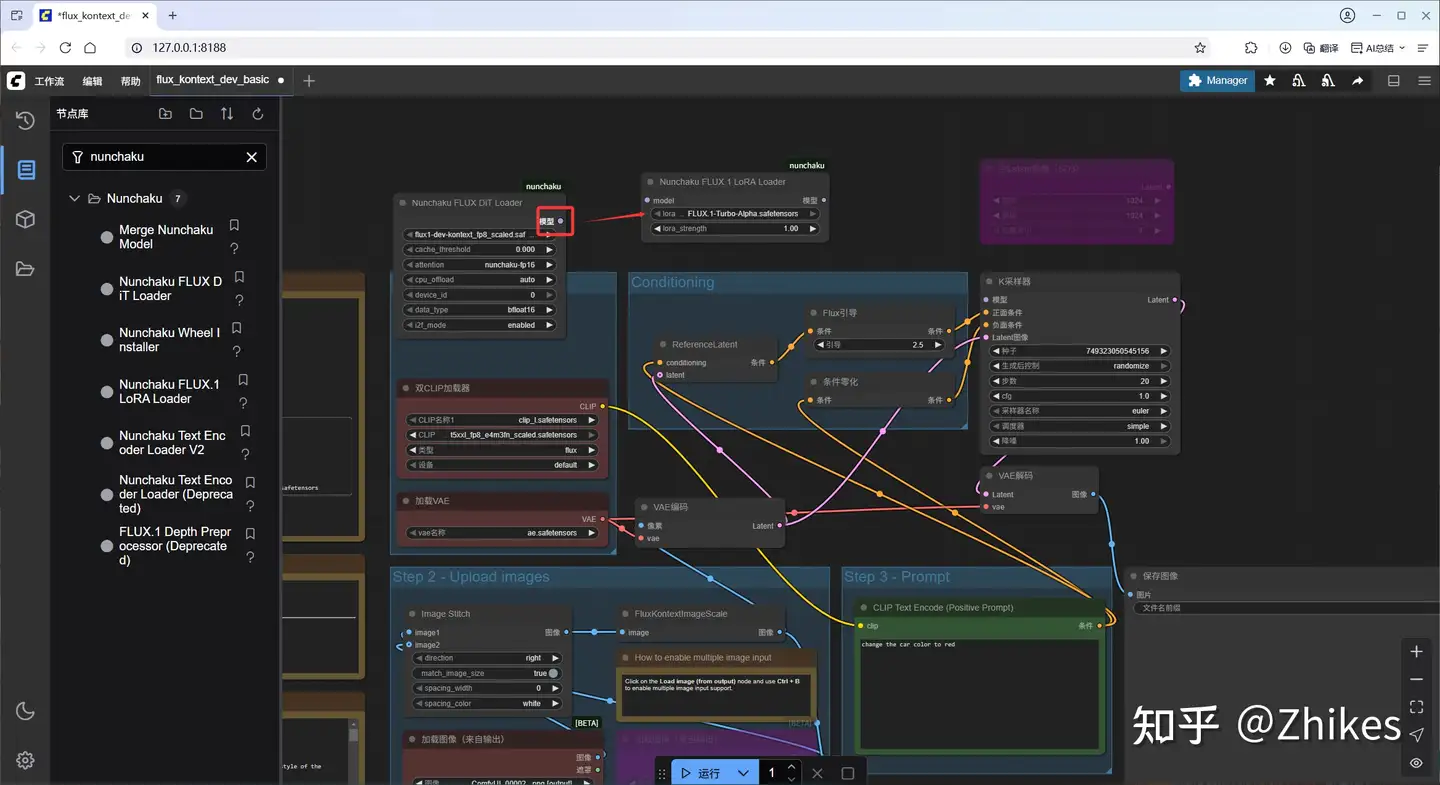Toggle dark theme with the moon icon
This screenshot has width=1440, height=785.
point(25,711)
